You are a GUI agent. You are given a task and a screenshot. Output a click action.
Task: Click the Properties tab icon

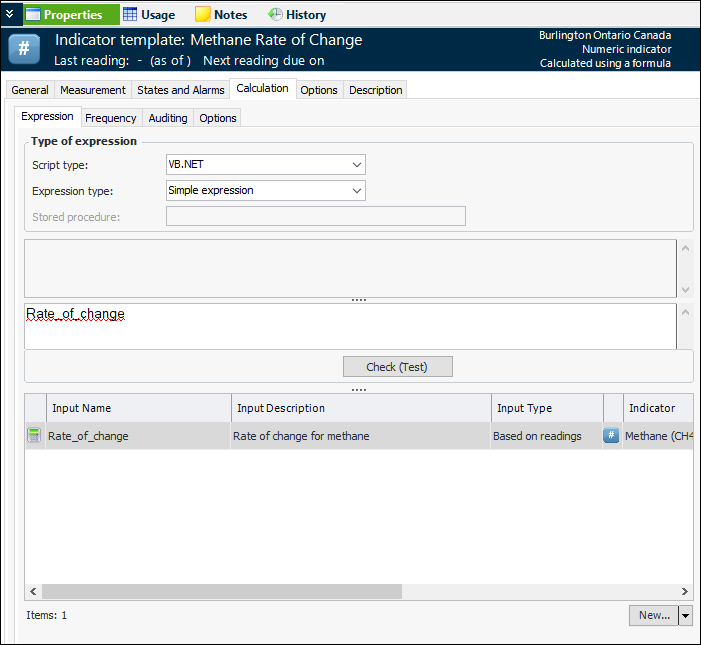pyautogui.click(x=33, y=15)
